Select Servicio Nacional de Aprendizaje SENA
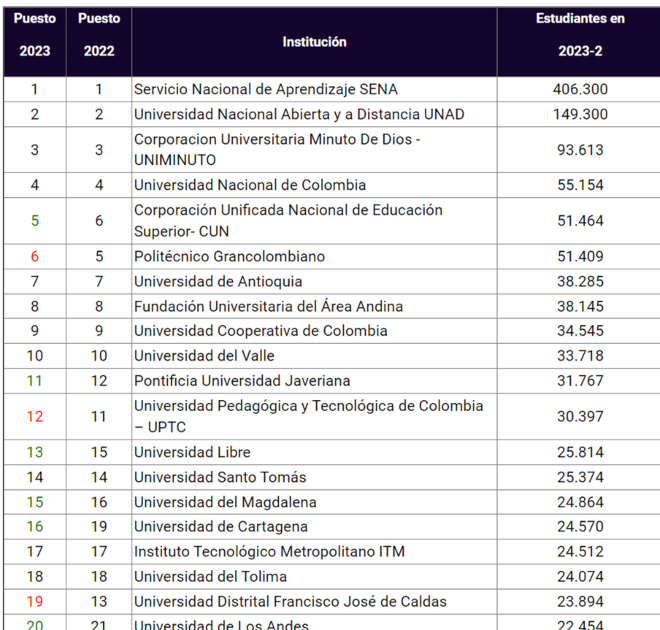This screenshot has width=660, height=630. pos(265,89)
